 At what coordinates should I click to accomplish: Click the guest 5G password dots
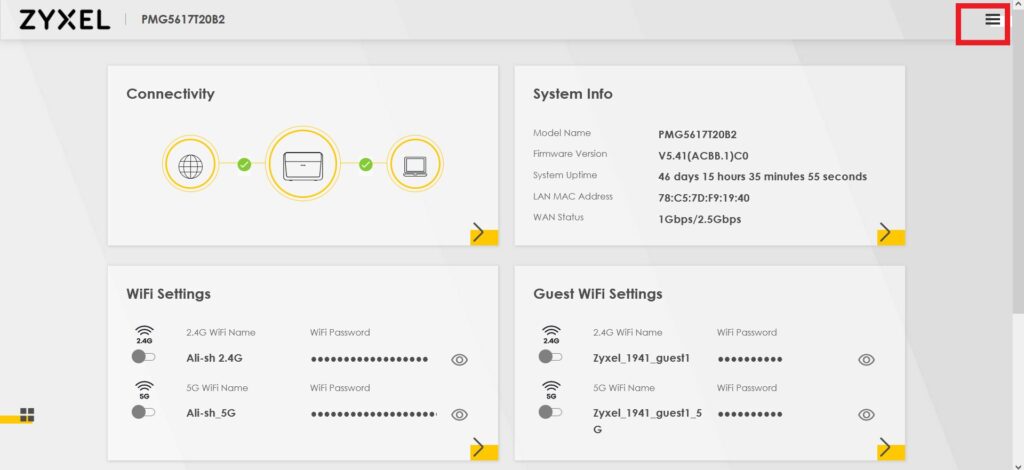point(750,414)
